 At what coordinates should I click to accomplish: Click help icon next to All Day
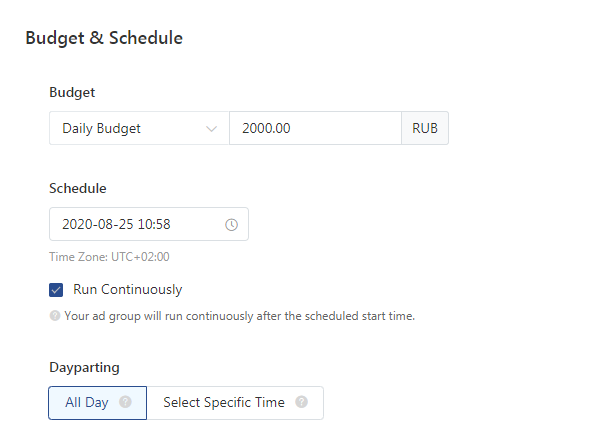[125, 402]
